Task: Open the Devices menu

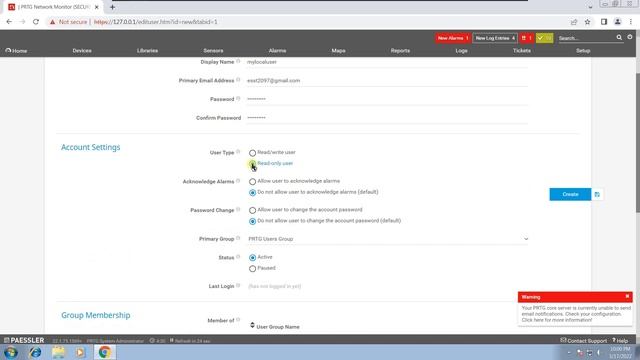Action: click(82, 51)
